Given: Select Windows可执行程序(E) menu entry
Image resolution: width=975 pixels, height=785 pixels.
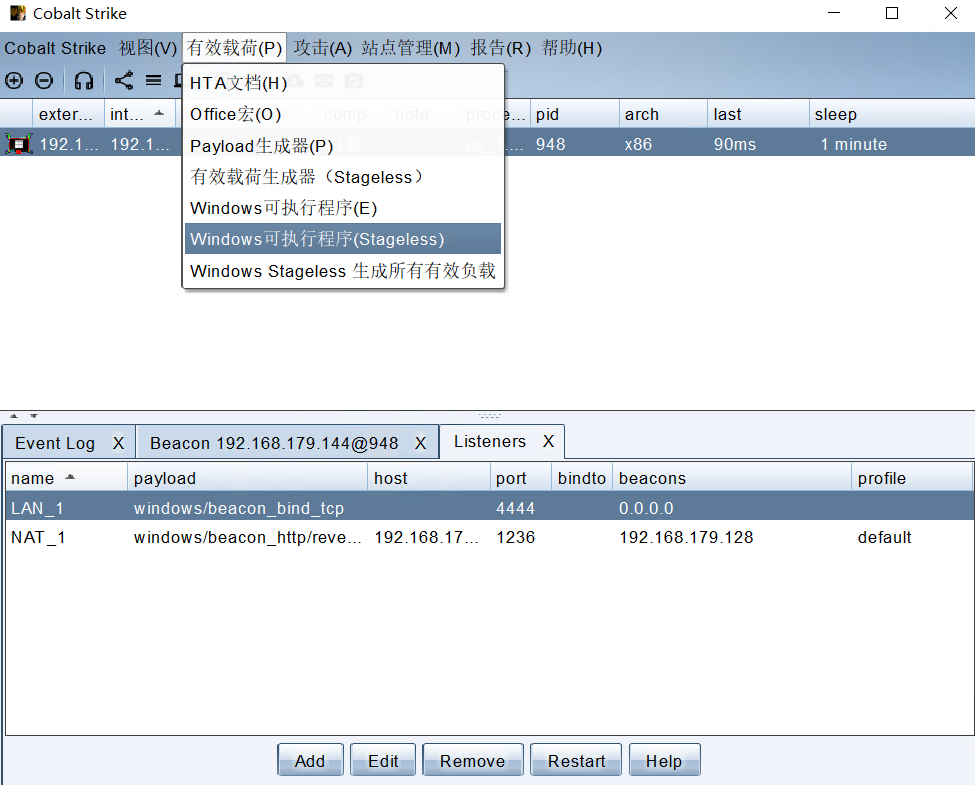Looking at the screenshot, I should coord(343,208).
